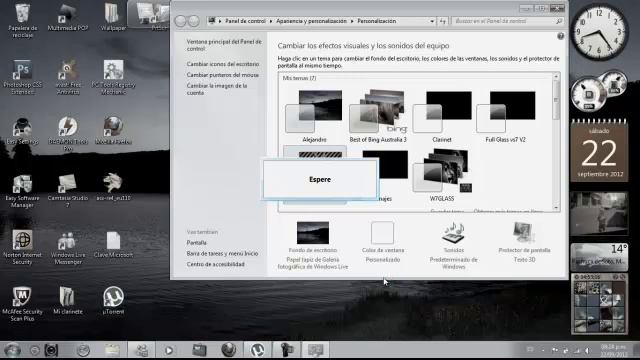Image resolution: width=640 pixels, height=360 pixels.
Task: Click Personalización breadcrumb
Action: [376, 21]
